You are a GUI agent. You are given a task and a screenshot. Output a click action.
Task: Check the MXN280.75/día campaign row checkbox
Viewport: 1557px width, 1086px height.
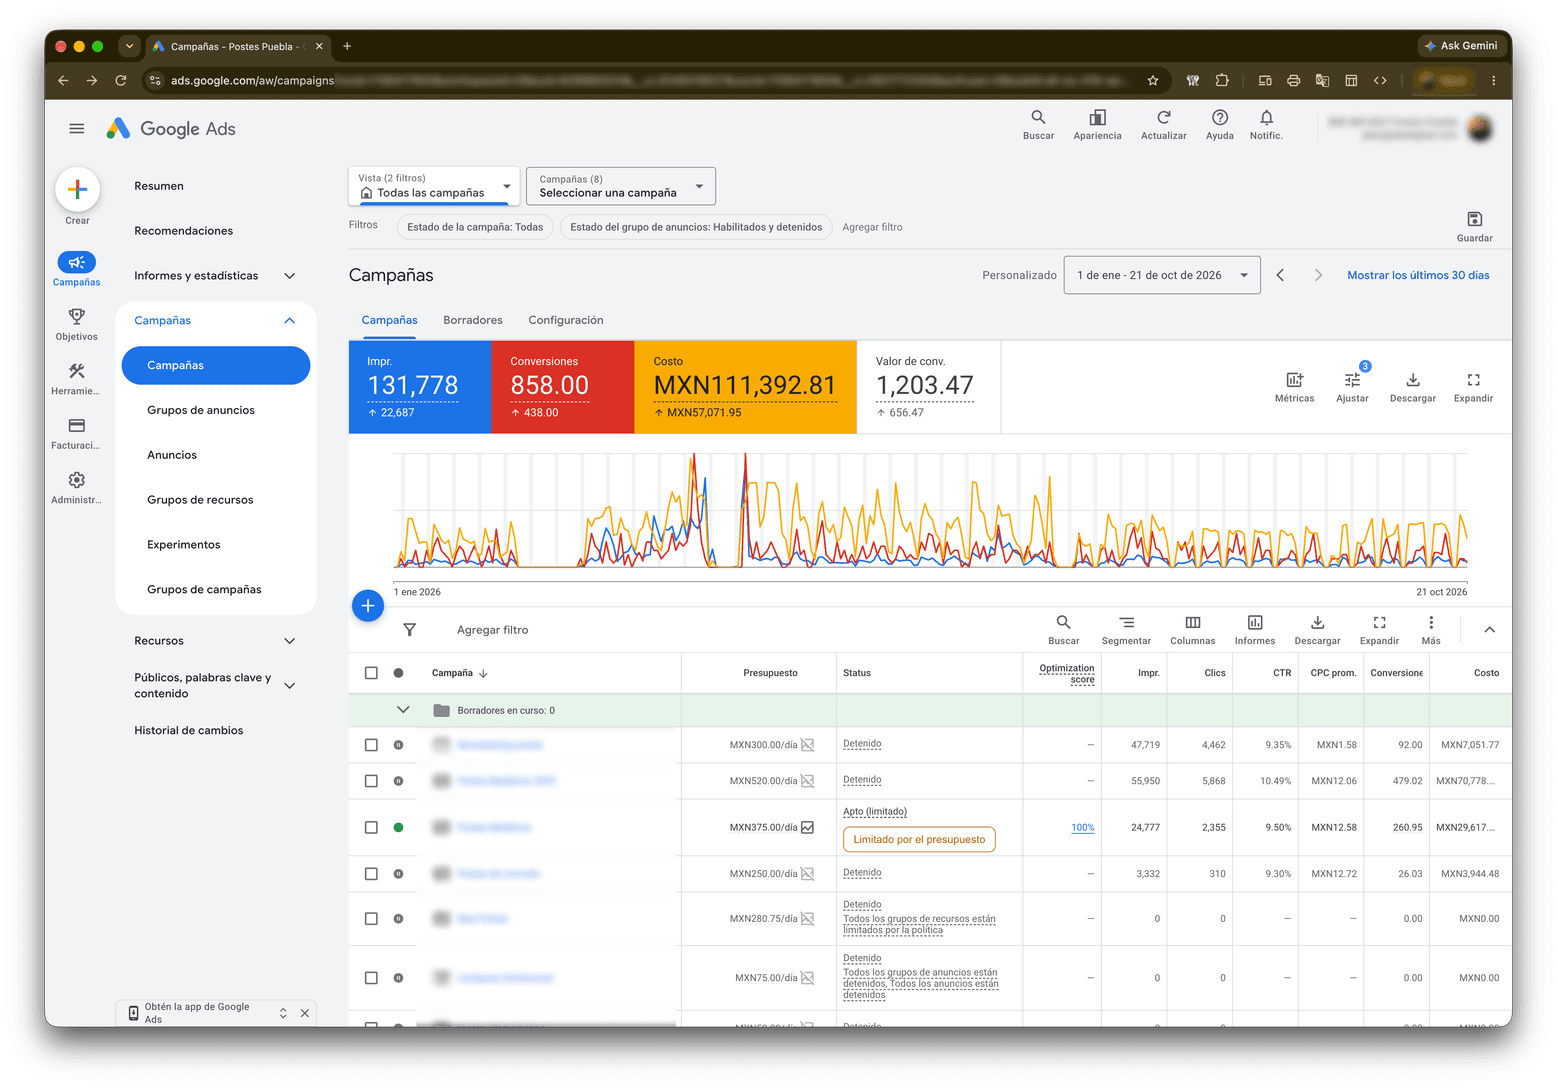(371, 918)
